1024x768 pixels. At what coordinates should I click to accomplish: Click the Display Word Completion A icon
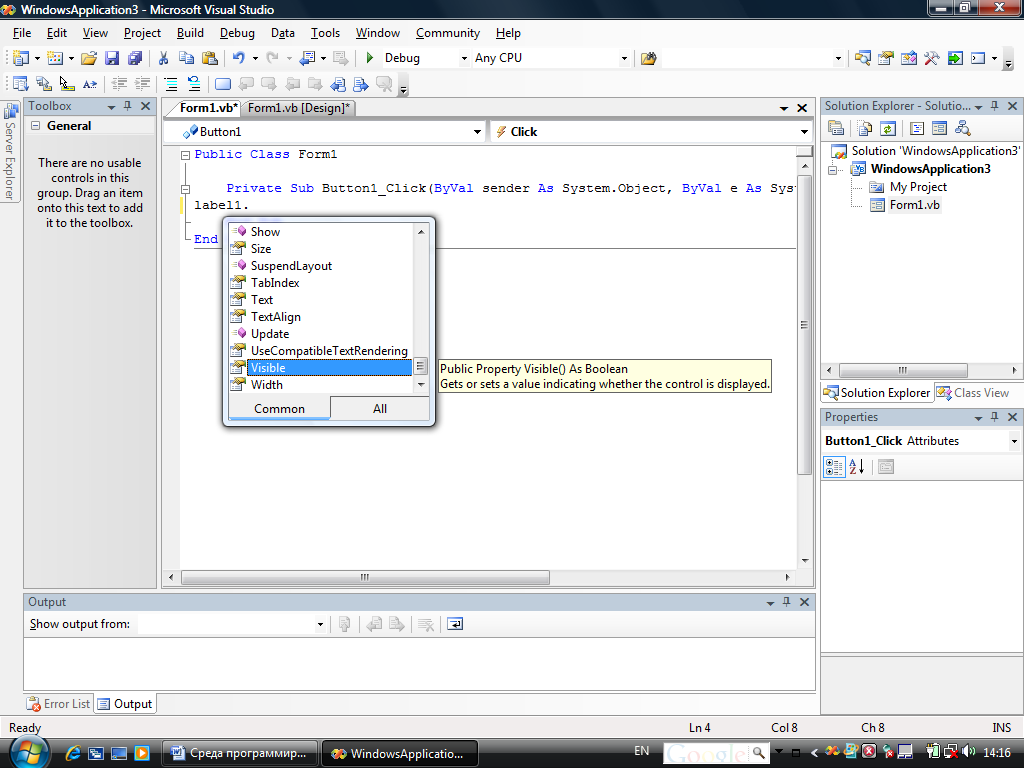pyautogui.click(x=90, y=84)
